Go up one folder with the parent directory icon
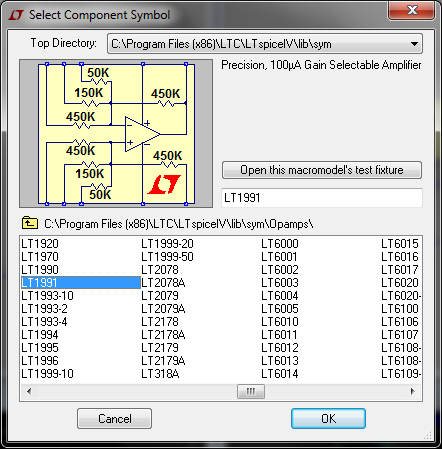This screenshot has width=442, height=449. tap(30, 223)
